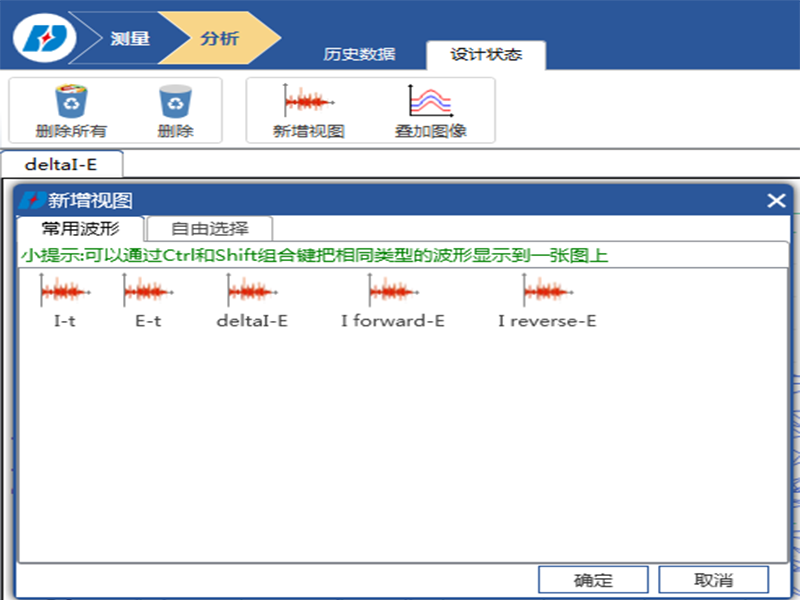Switch to the 设计状态 tab
This screenshot has height=600, width=800.
486,54
